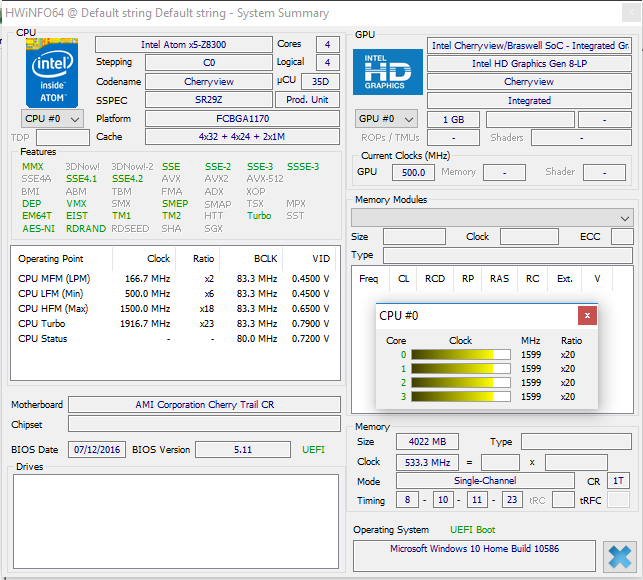This screenshot has width=643, height=580.
Task: Select the CPU Turbo row
Action: 174,324
